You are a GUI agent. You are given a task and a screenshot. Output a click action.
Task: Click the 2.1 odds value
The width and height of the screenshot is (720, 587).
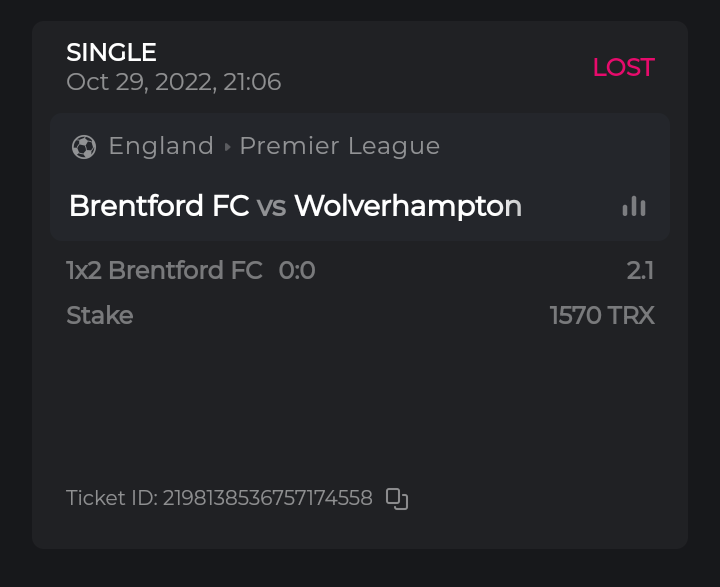click(x=640, y=270)
